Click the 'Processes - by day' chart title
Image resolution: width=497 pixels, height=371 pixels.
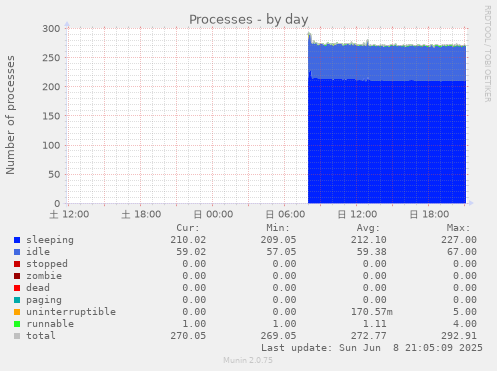coord(249,20)
